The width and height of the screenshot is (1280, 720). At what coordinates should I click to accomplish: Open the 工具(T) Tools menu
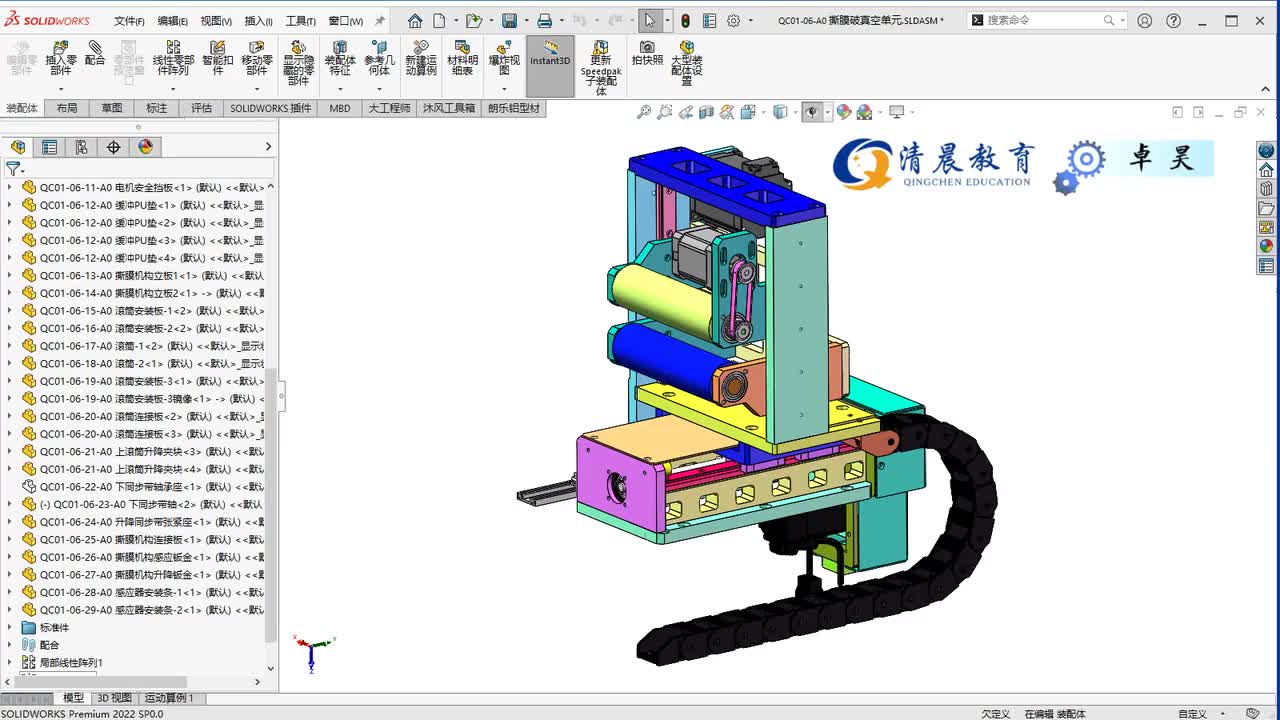[301, 21]
